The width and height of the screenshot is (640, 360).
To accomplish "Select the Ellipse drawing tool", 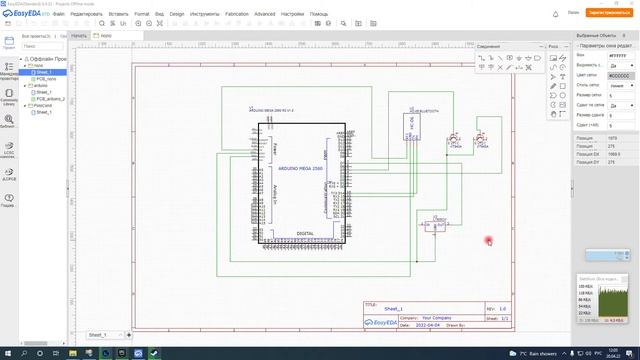I will click(563, 96).
